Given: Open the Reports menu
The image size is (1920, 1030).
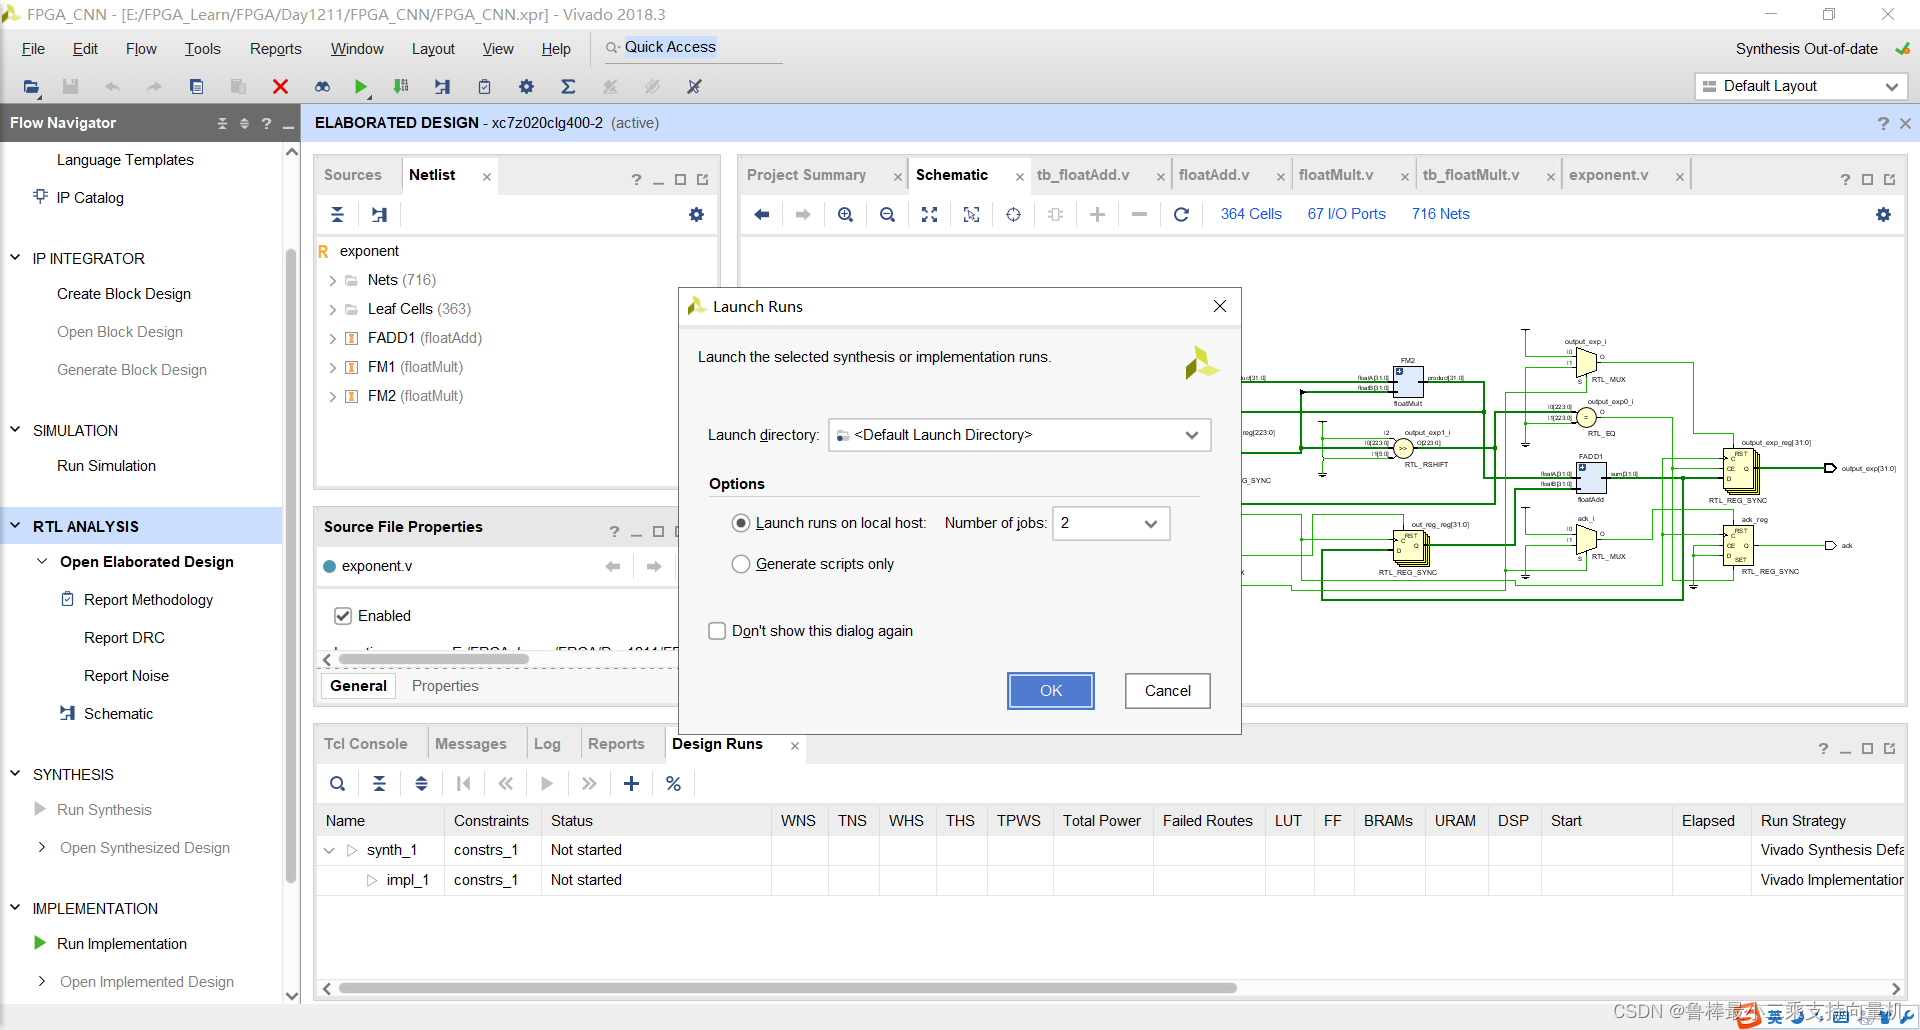Looking at the screenshot, I should coord(275,49).
